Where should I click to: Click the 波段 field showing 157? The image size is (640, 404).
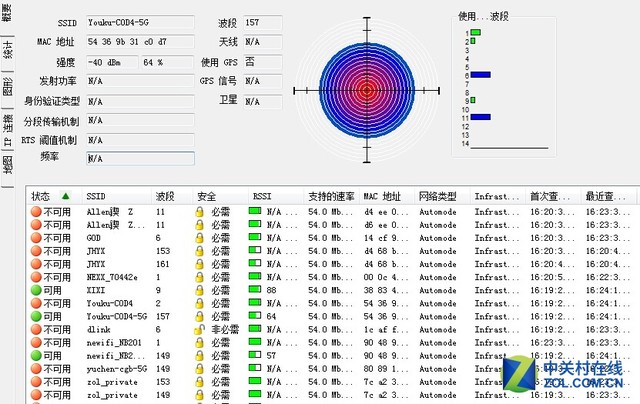tap(262, 23)
